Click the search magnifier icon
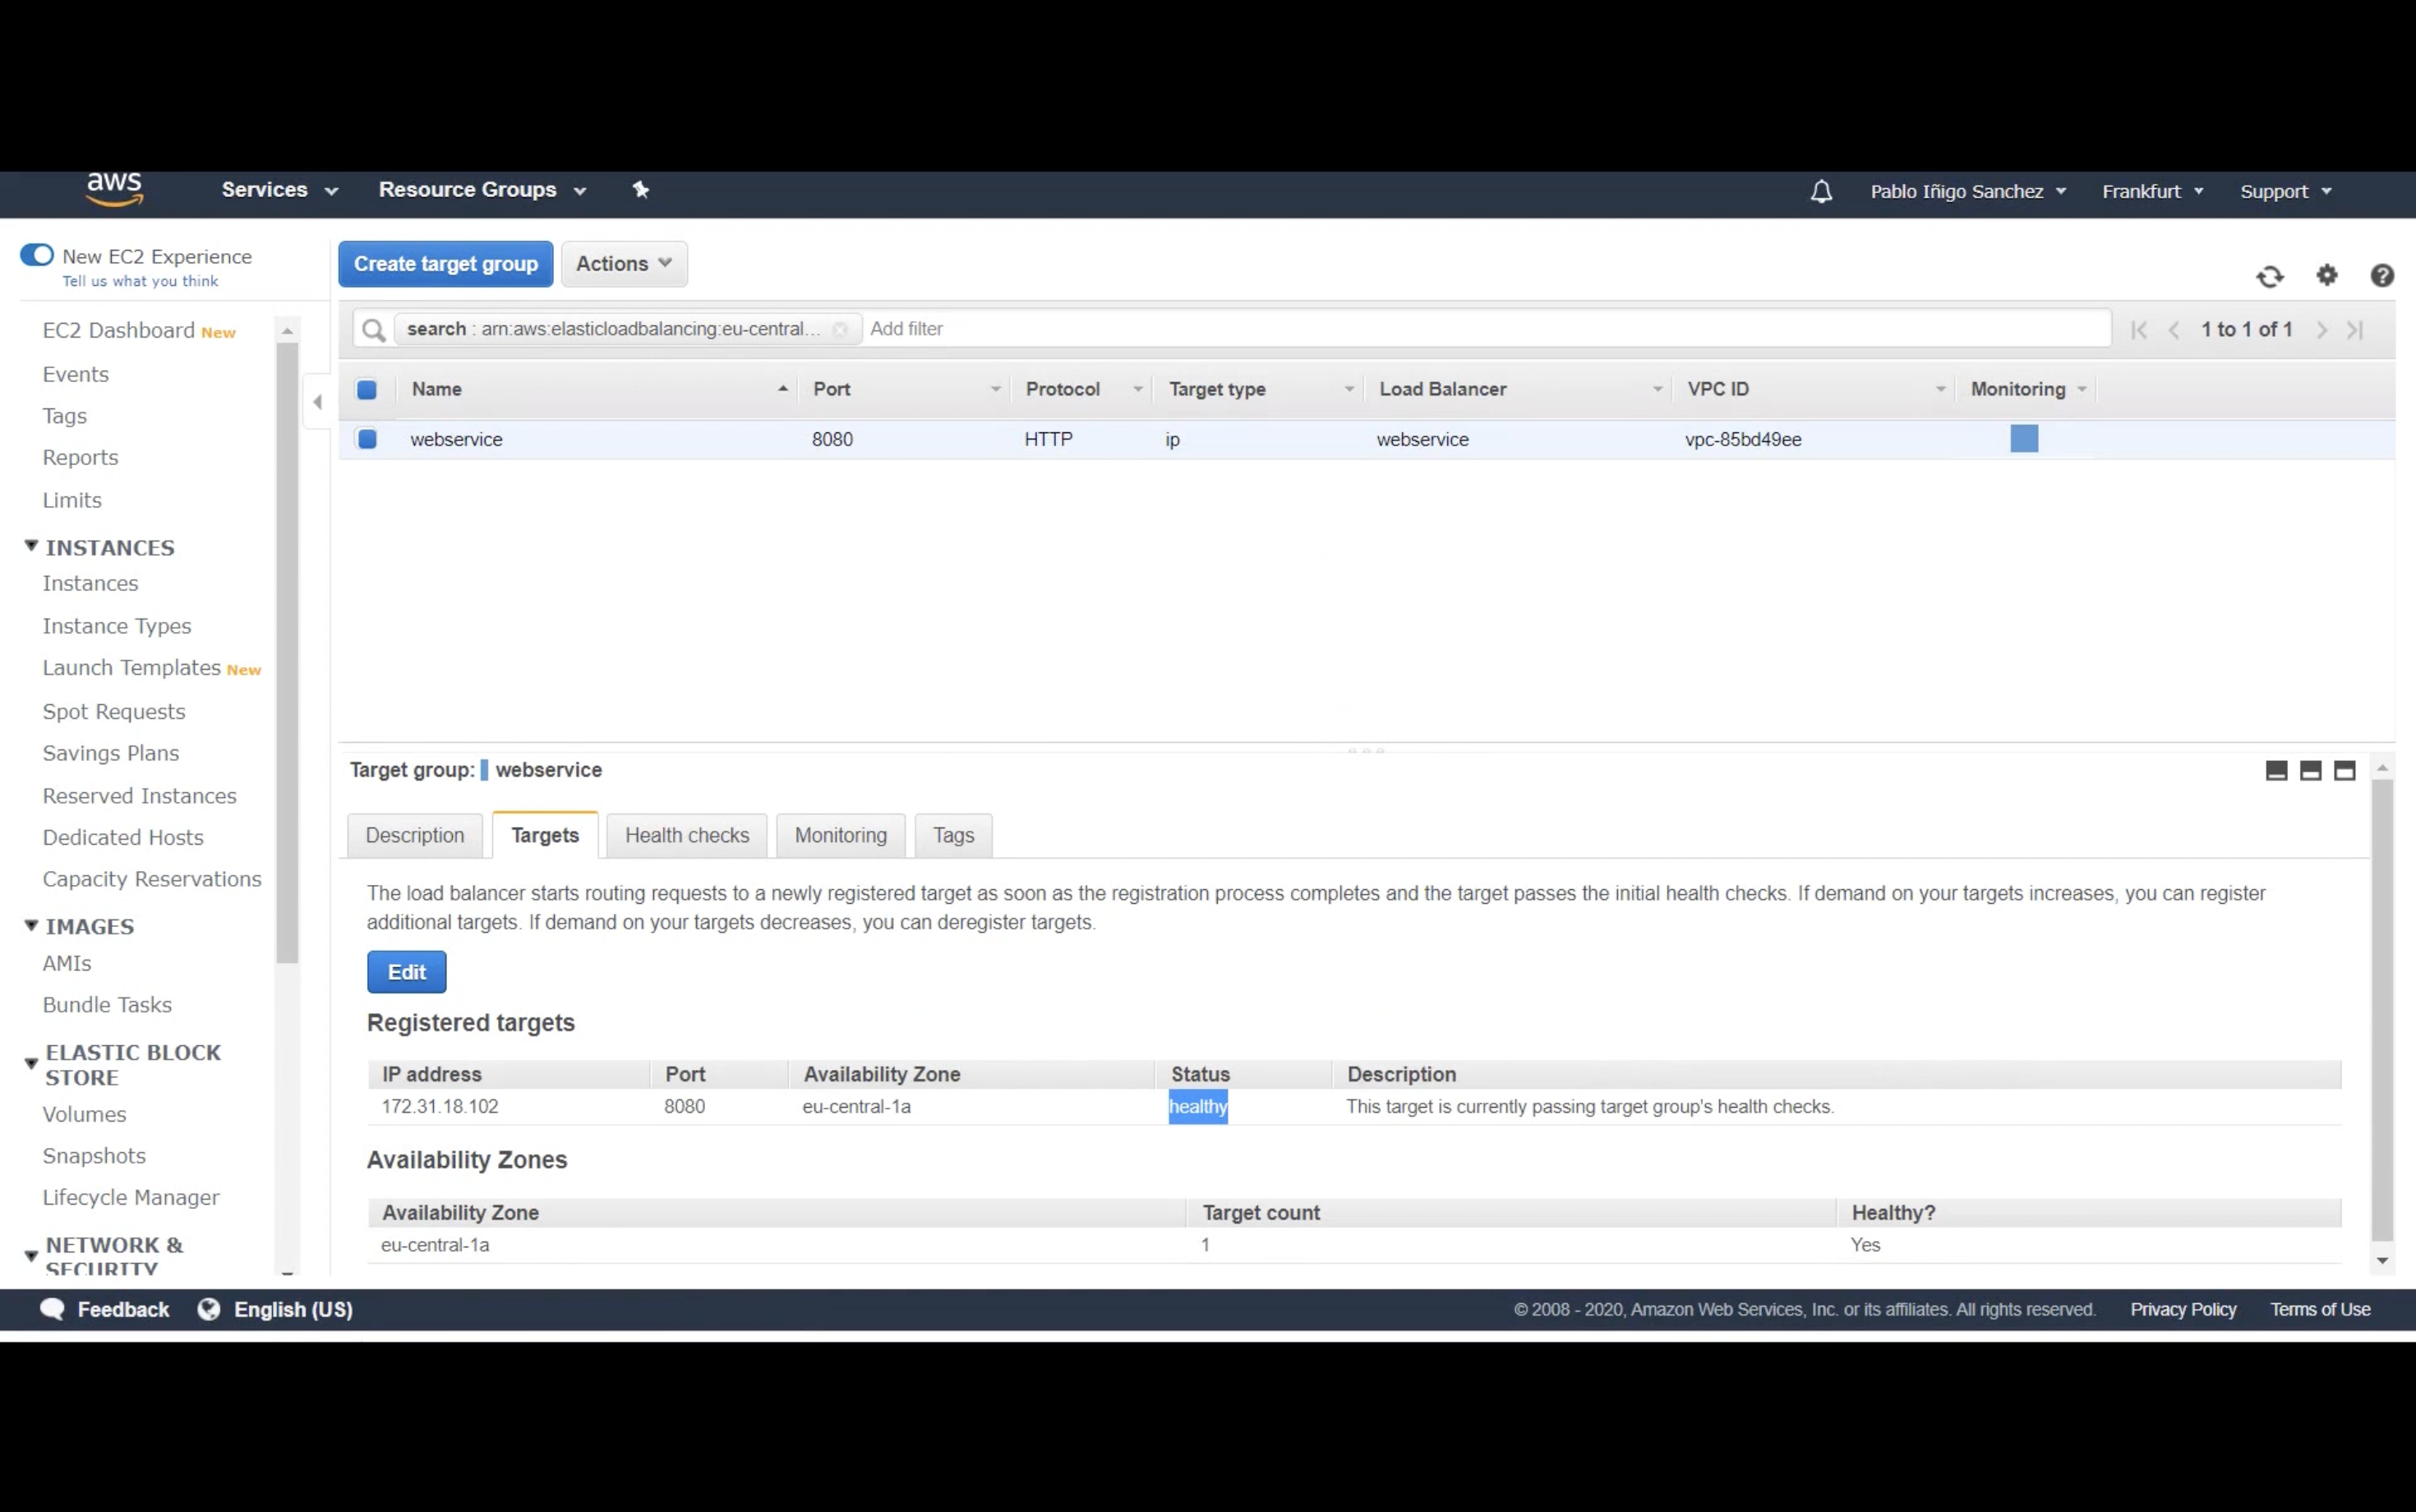This screenshot has height=1512, width=2416. [374, 329]
